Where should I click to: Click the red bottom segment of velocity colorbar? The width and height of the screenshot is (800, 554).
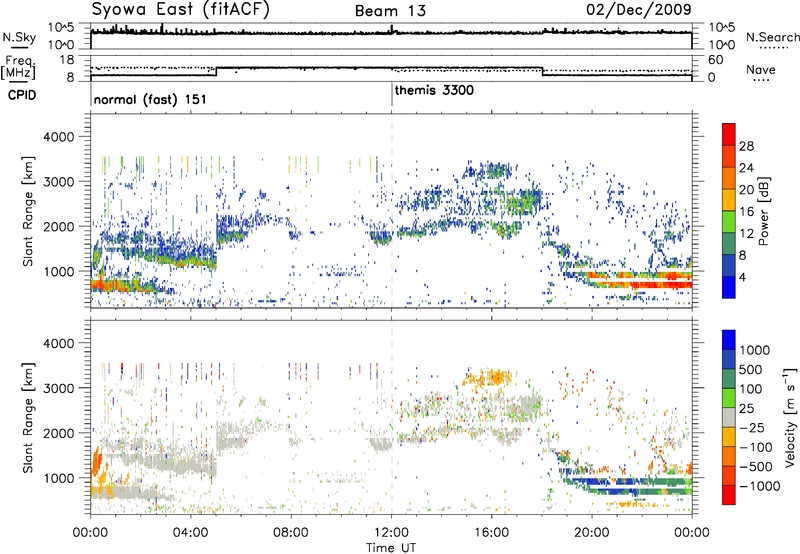(x=729, y=495)
